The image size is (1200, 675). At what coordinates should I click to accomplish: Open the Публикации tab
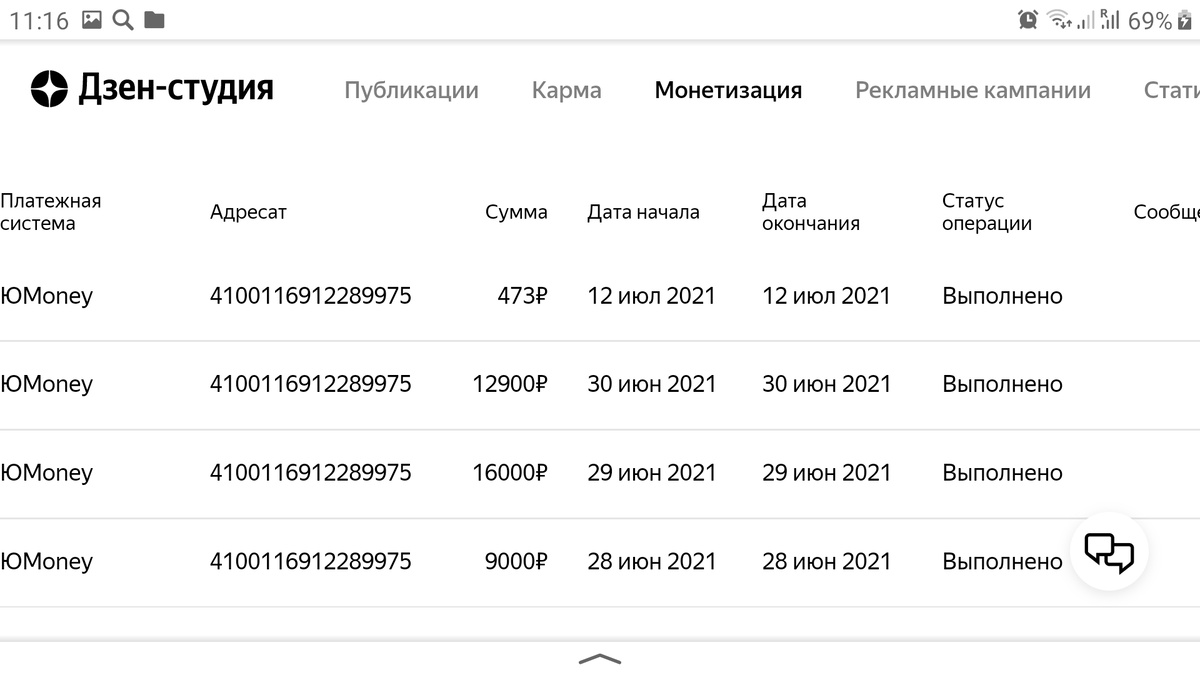tap(411, 90)
